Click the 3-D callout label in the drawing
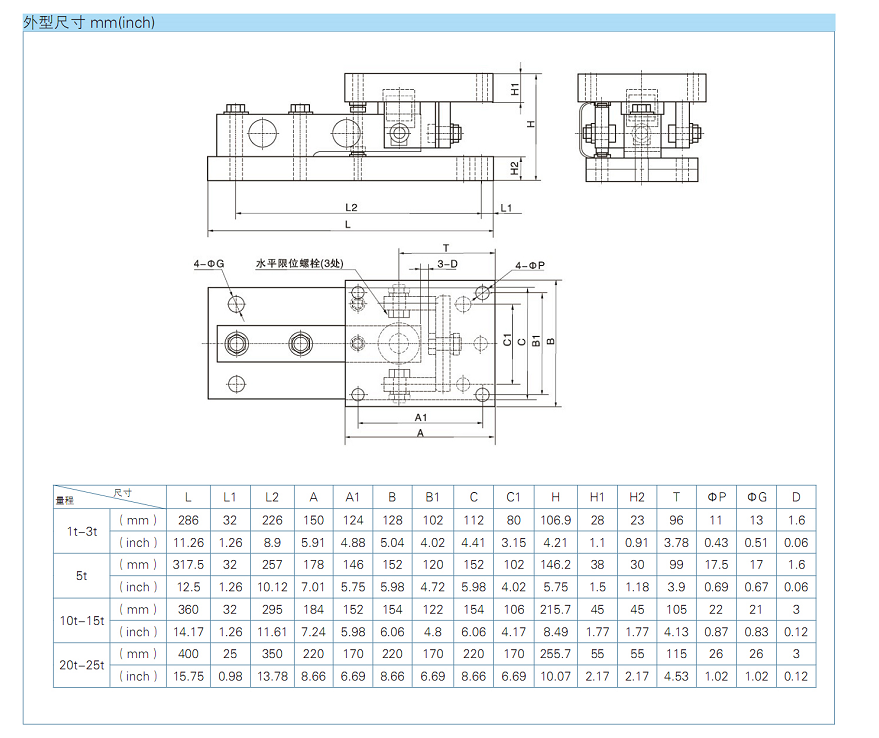Image resolution: width=879 pixels, height=738 pixels. (x=447, y=264)
